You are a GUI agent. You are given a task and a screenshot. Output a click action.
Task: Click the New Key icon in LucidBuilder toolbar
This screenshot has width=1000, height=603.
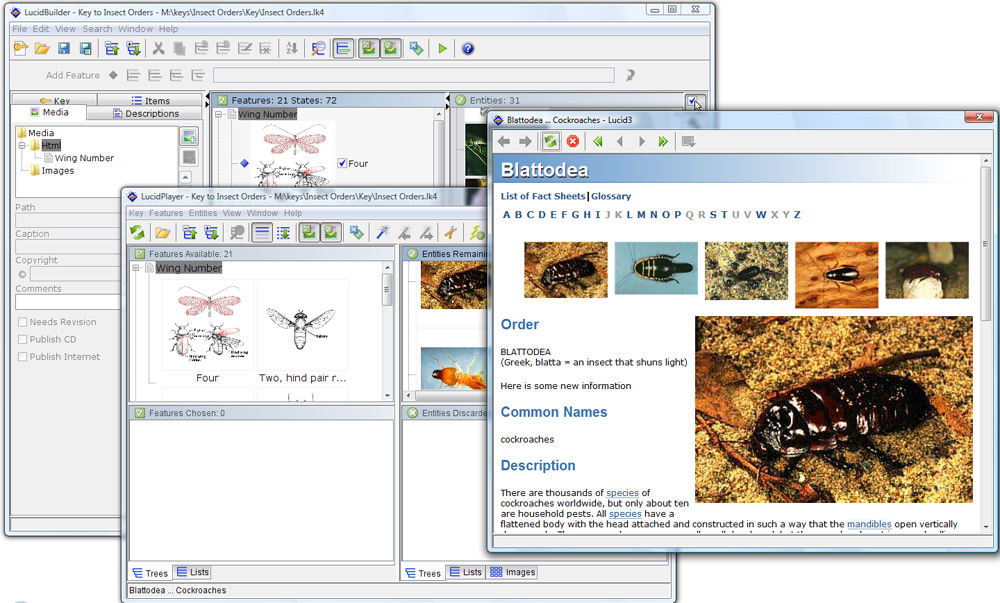20,48
